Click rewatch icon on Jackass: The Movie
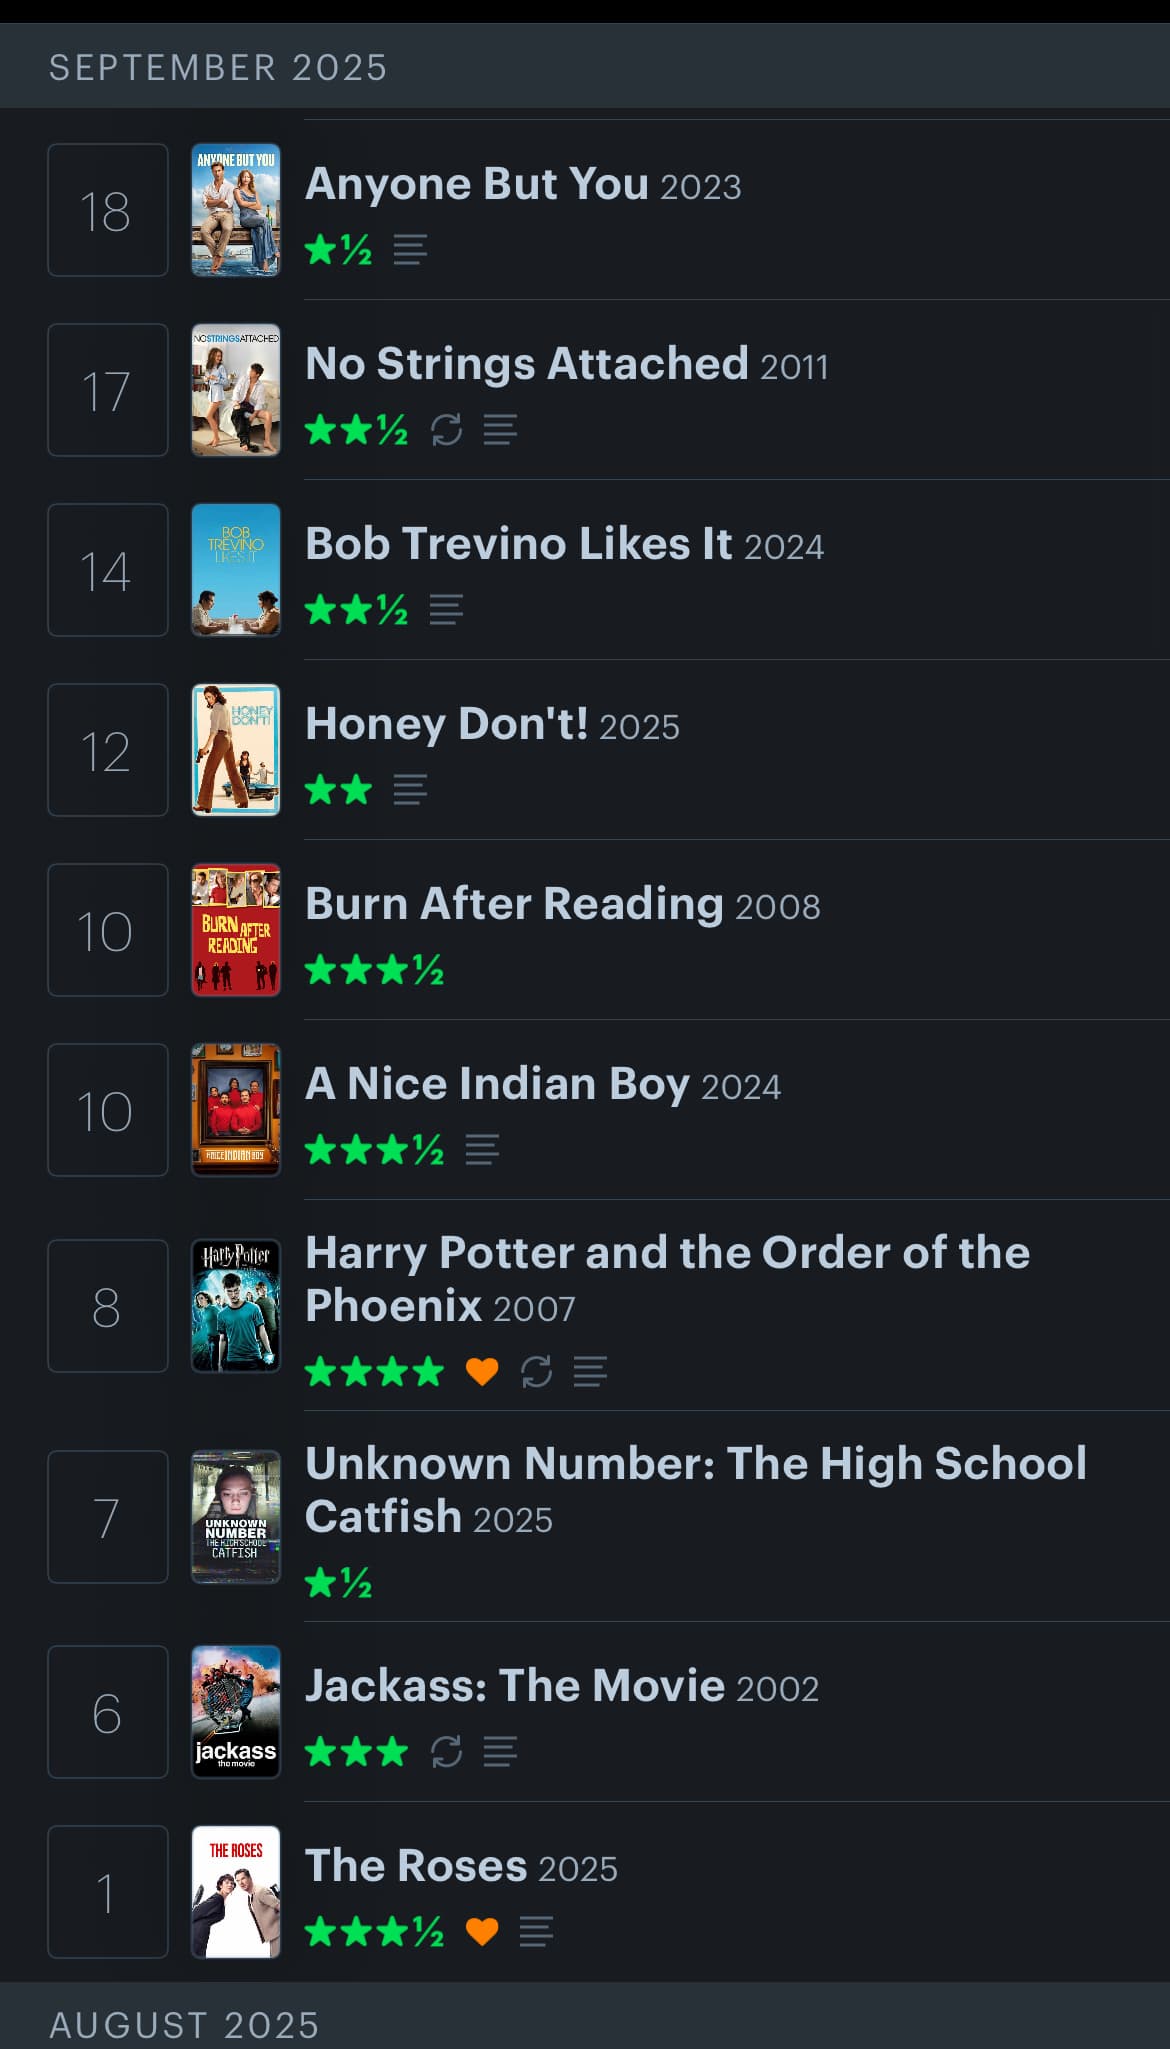The width and height of the screenshot is (1170, 2049). tap(446, 1751)
